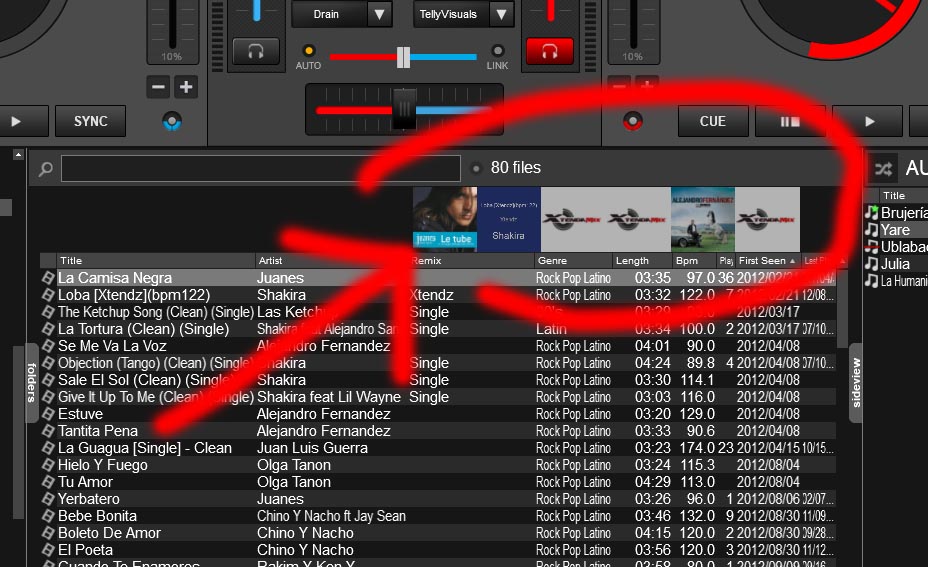Screen dimensions: 928x567
Task: Sort by First Seen column header
Action: (x=767, y=260)
